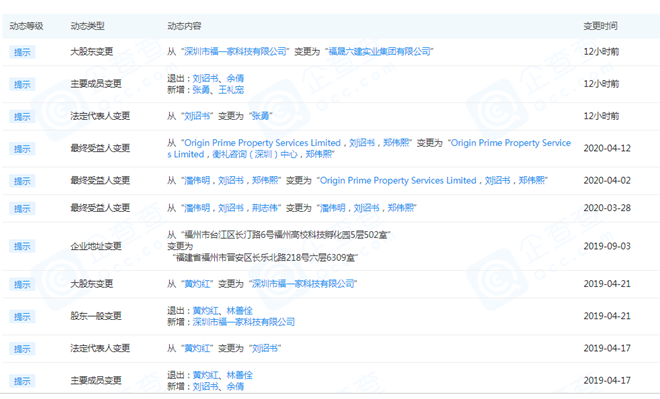Click the 提示 badge of the 2020-04-12 row
This screenshot has width=660, height=399.
[x=22, y=149]
